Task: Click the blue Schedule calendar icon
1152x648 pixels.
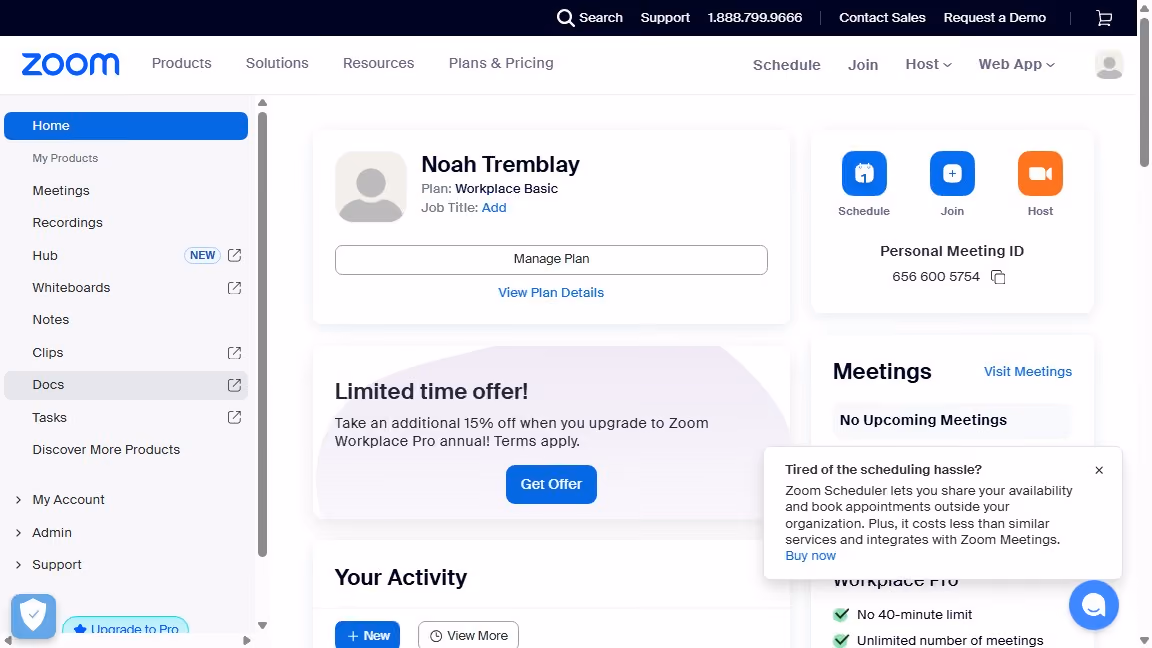Action: click(x=864, y=173)
